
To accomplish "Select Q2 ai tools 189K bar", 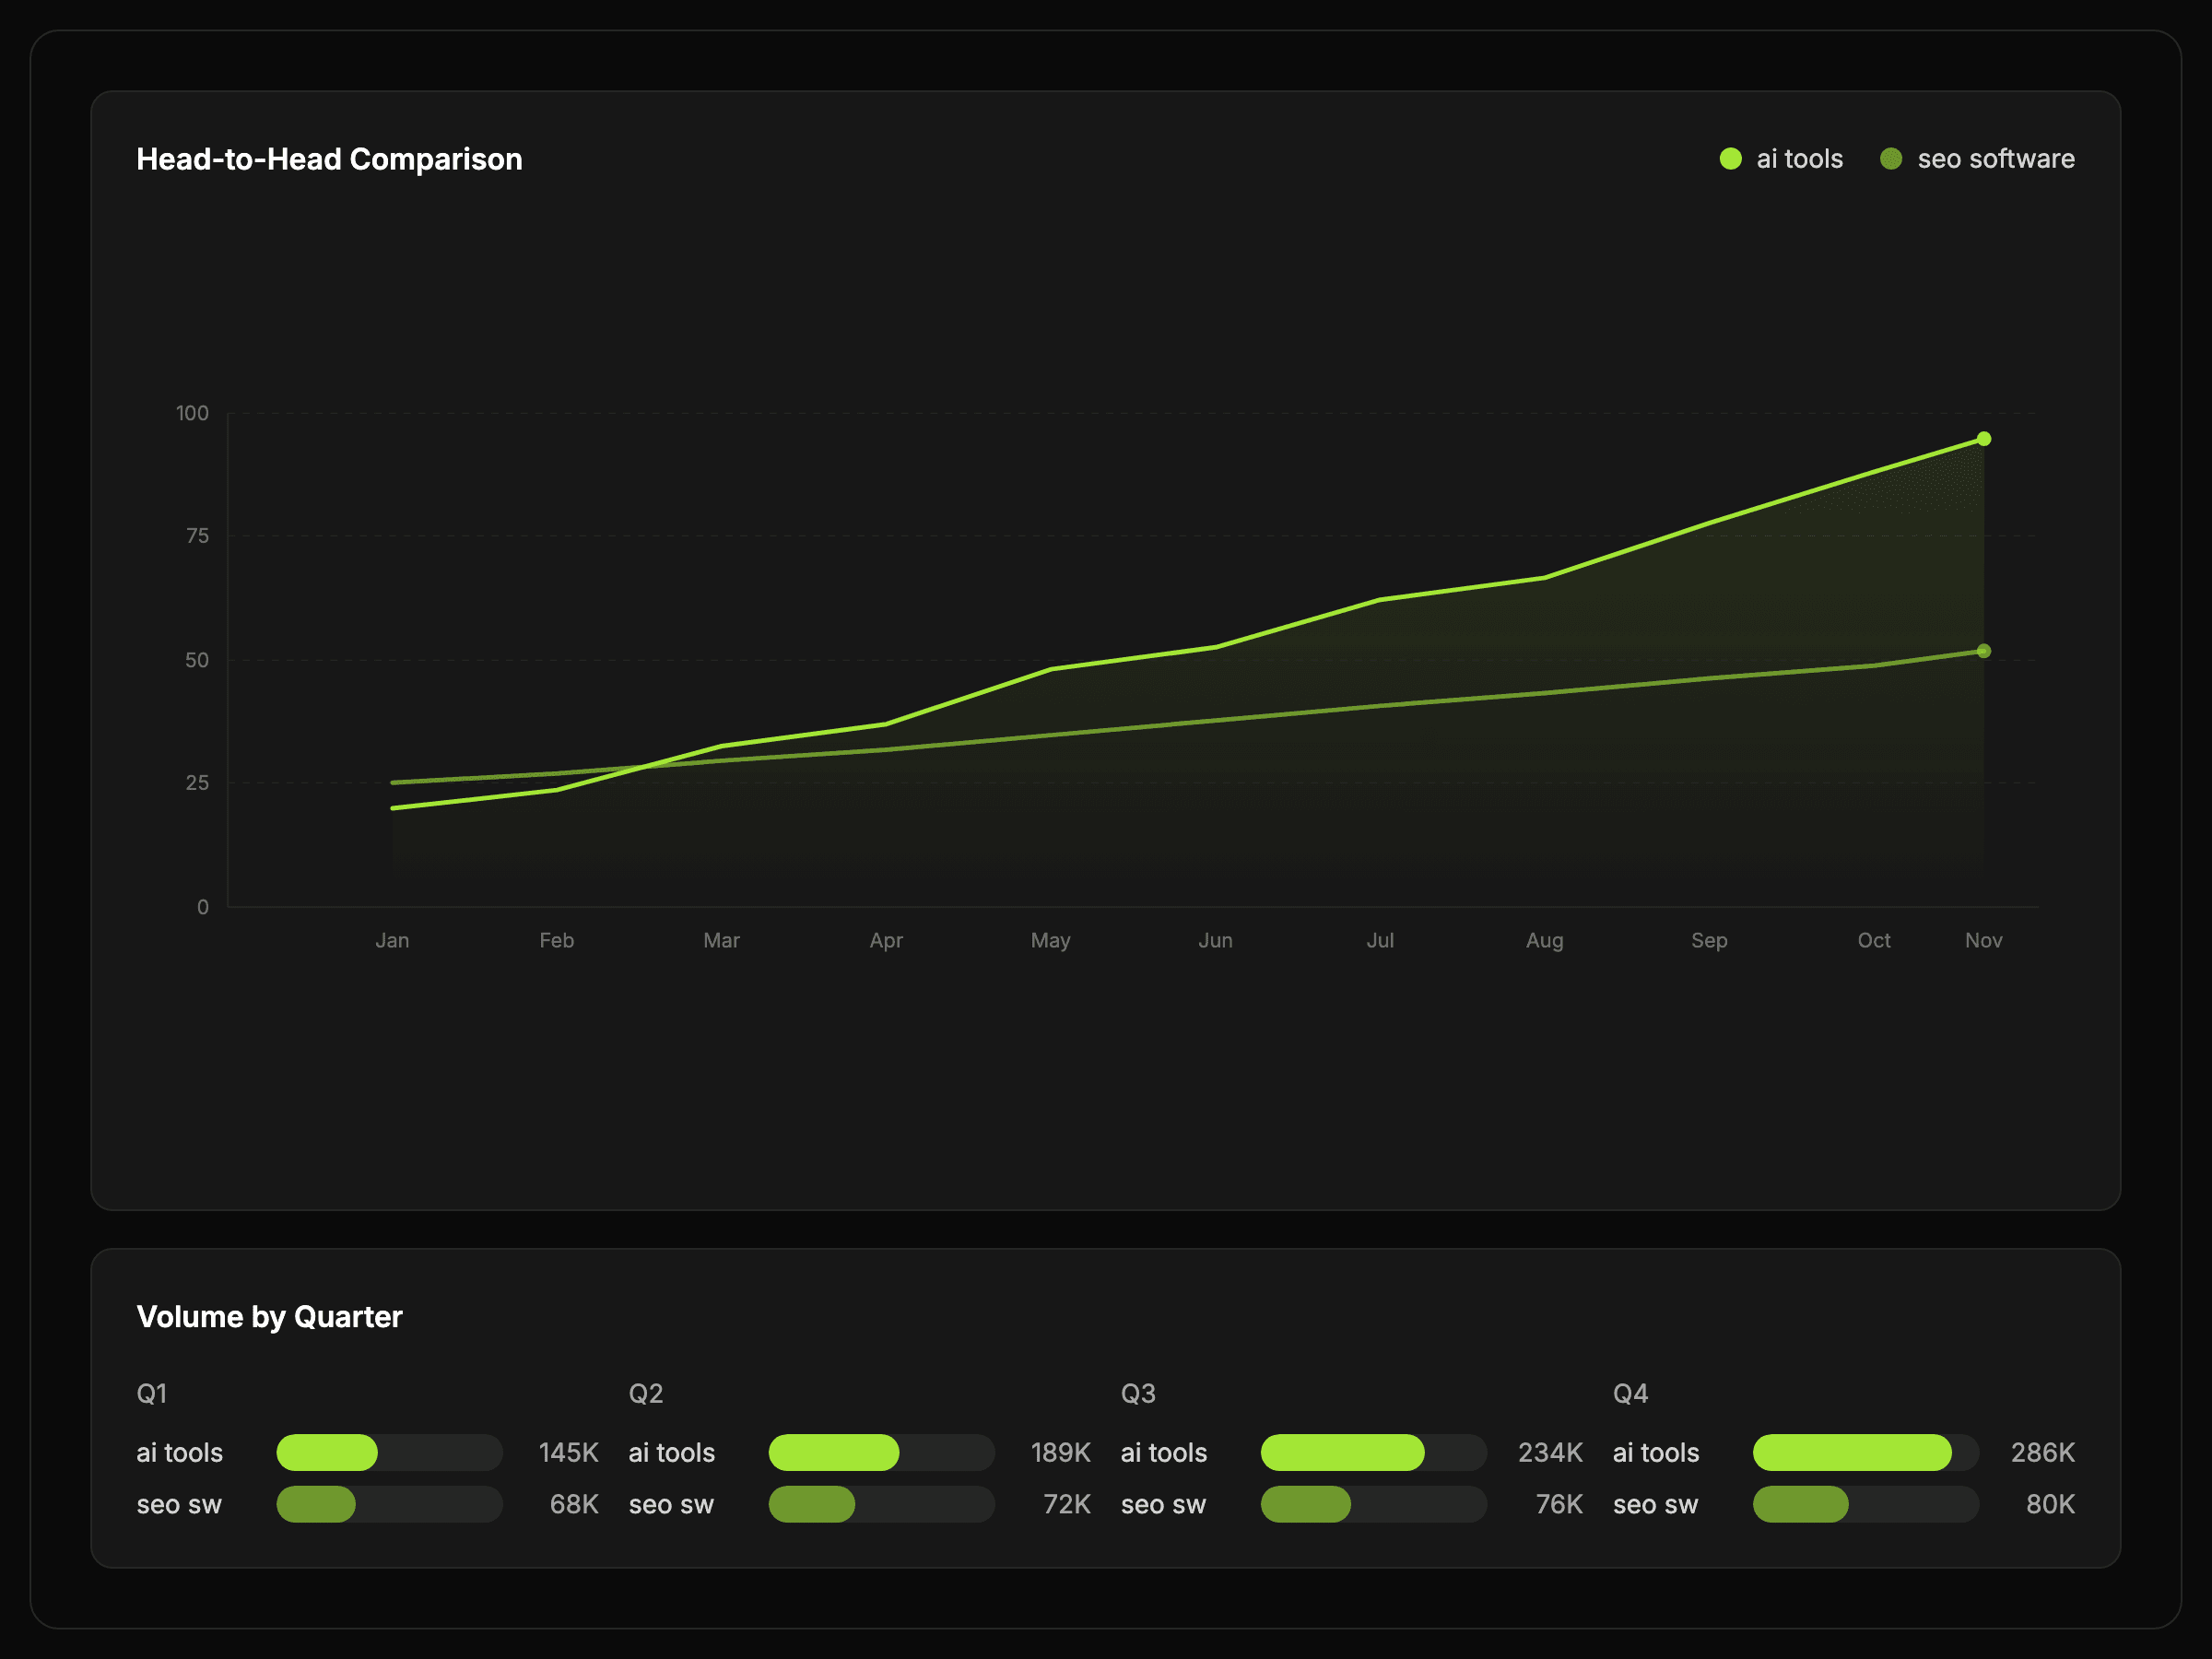I will click(x=833, y=1452).
